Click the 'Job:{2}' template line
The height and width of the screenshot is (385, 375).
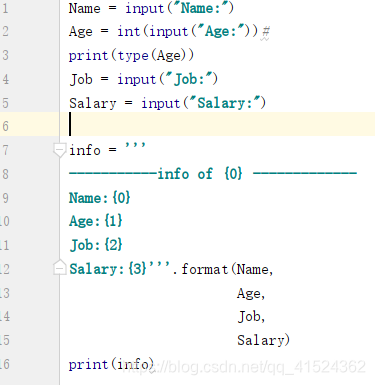point(96,245)
